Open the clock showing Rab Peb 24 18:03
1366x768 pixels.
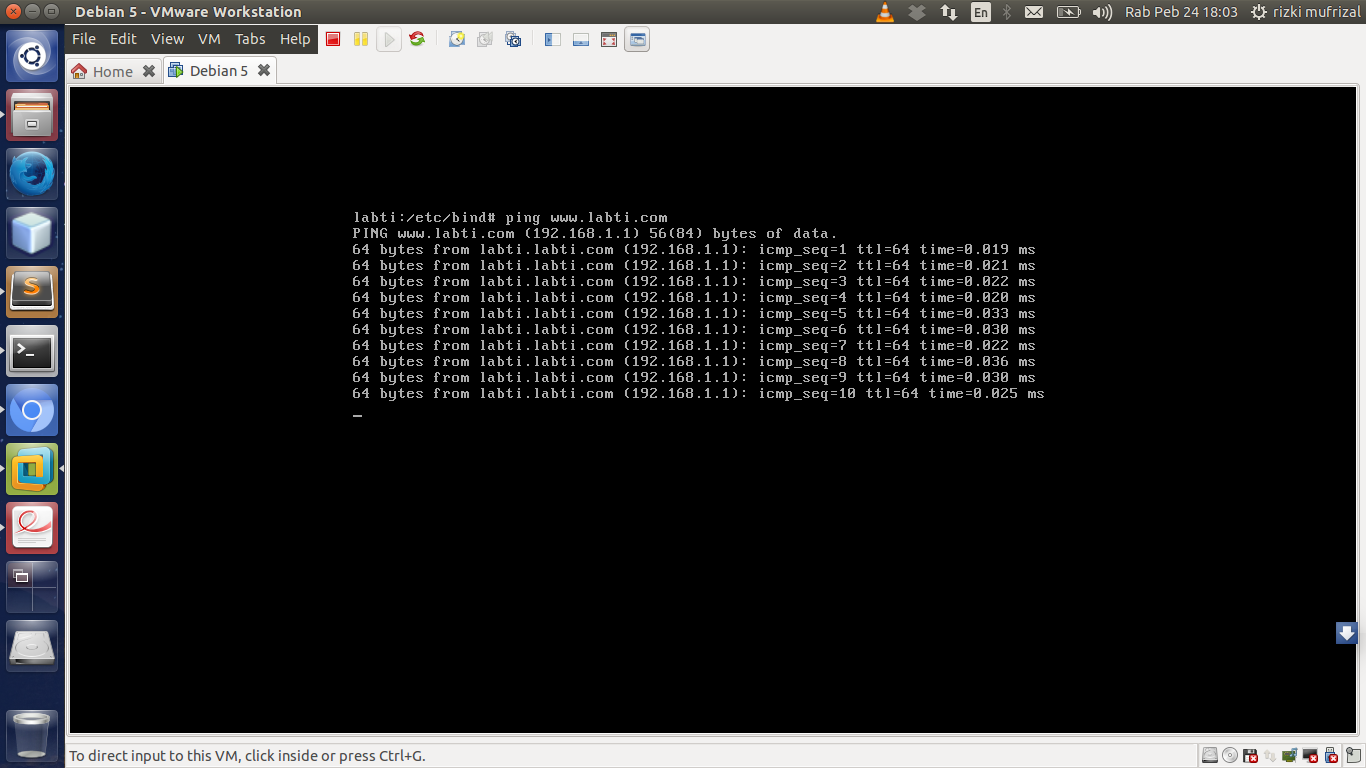pos(1181,12)
